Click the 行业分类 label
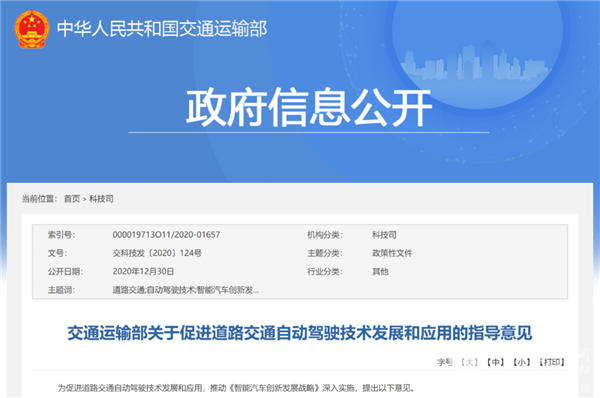 click(x=325, y=271)
